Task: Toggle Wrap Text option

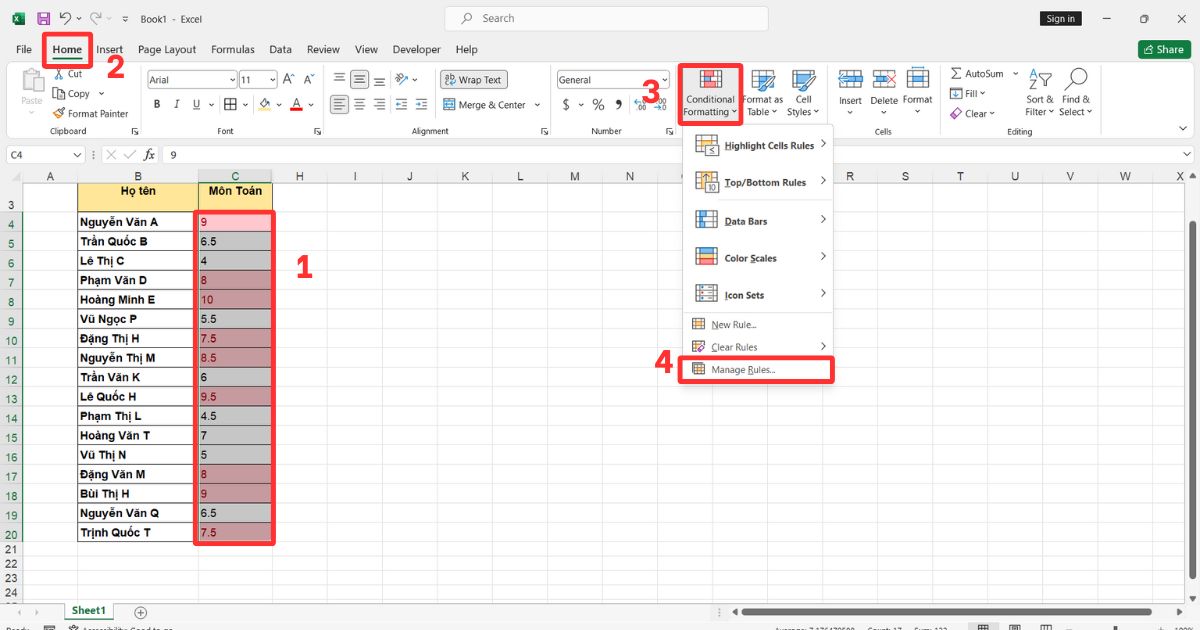Action: pos(473,80)
